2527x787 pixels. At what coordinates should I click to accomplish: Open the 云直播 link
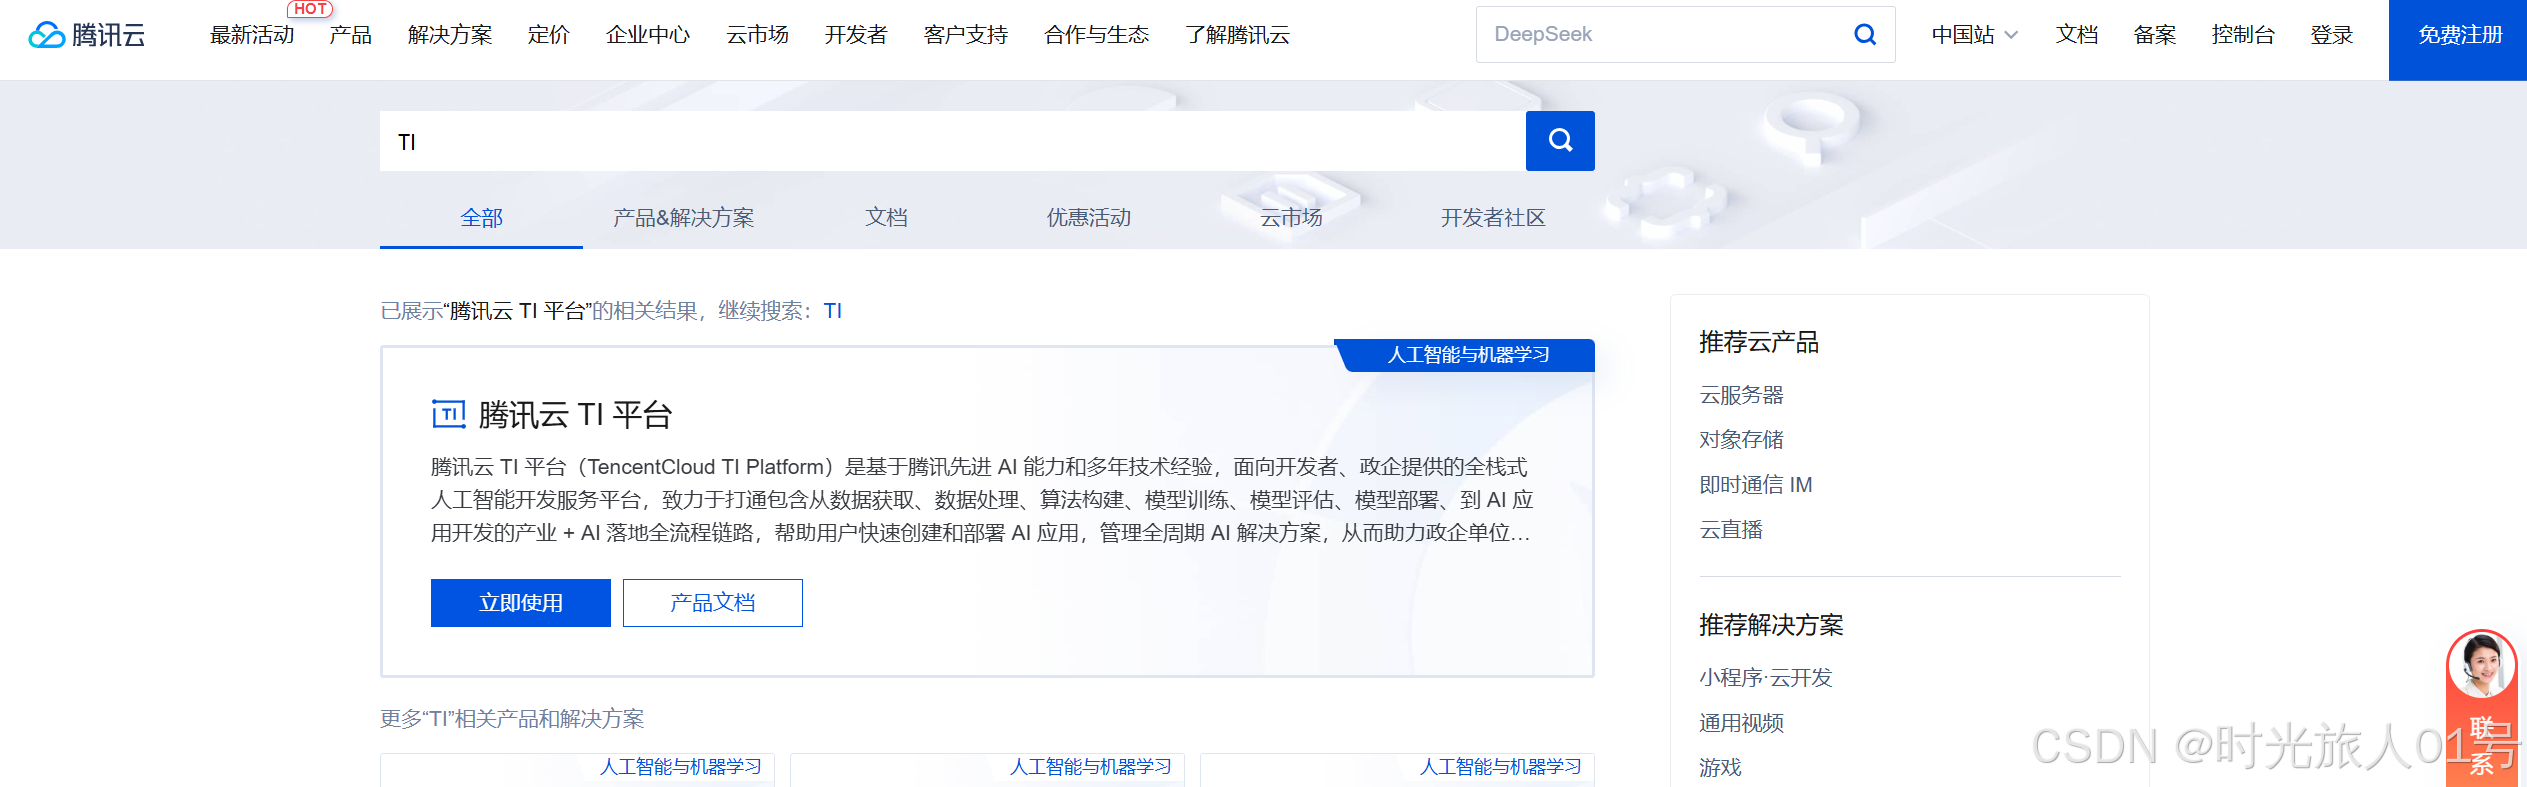(1731, 530)
